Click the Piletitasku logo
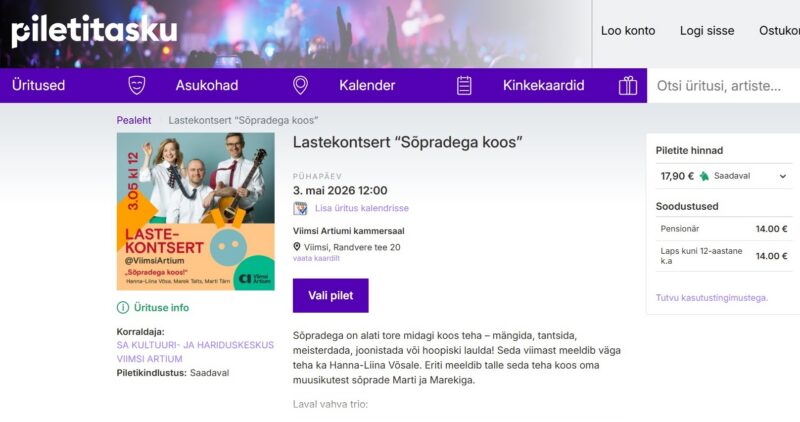This screenshot has height=422, width=800. point(94,31)
